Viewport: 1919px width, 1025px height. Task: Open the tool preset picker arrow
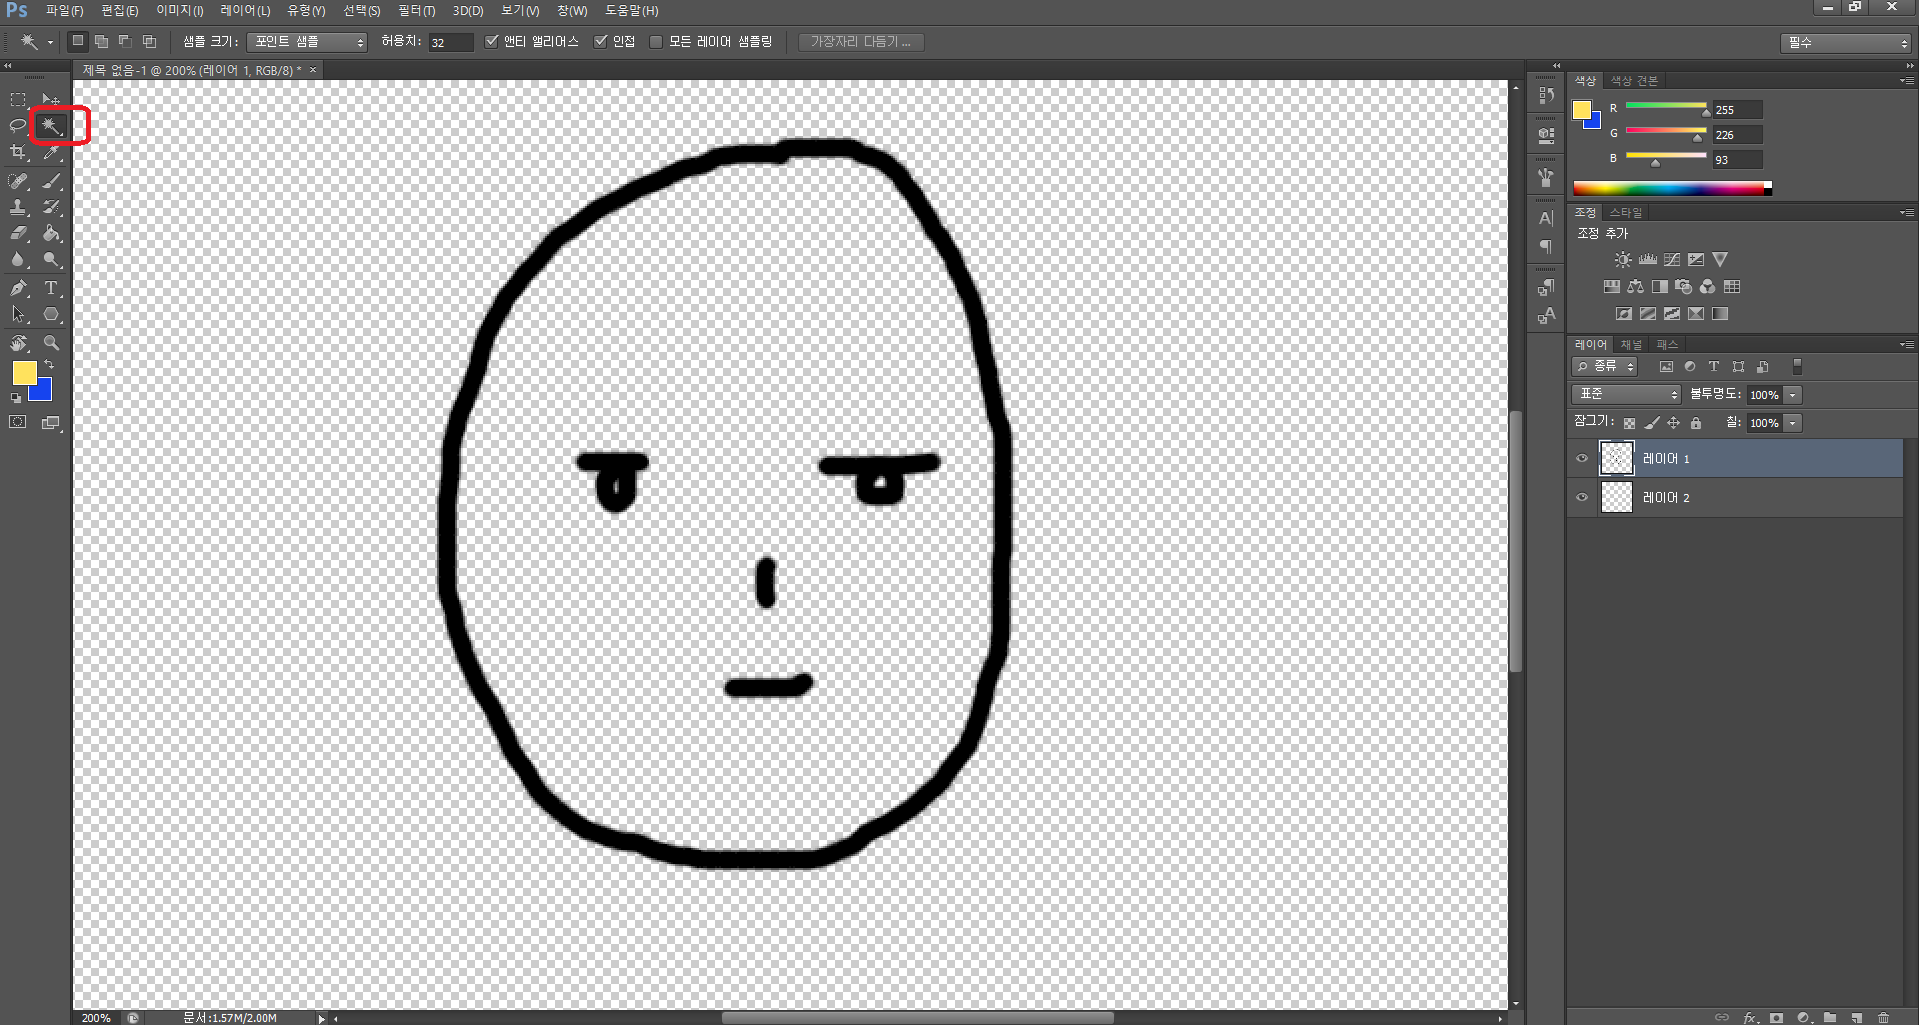click(50, 42)
